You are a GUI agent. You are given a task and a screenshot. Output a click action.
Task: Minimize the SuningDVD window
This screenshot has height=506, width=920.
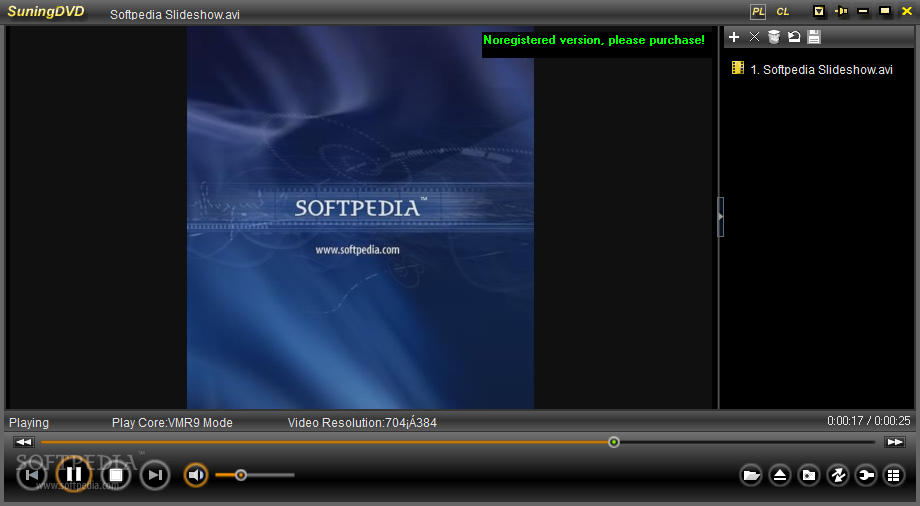(862, 11)
